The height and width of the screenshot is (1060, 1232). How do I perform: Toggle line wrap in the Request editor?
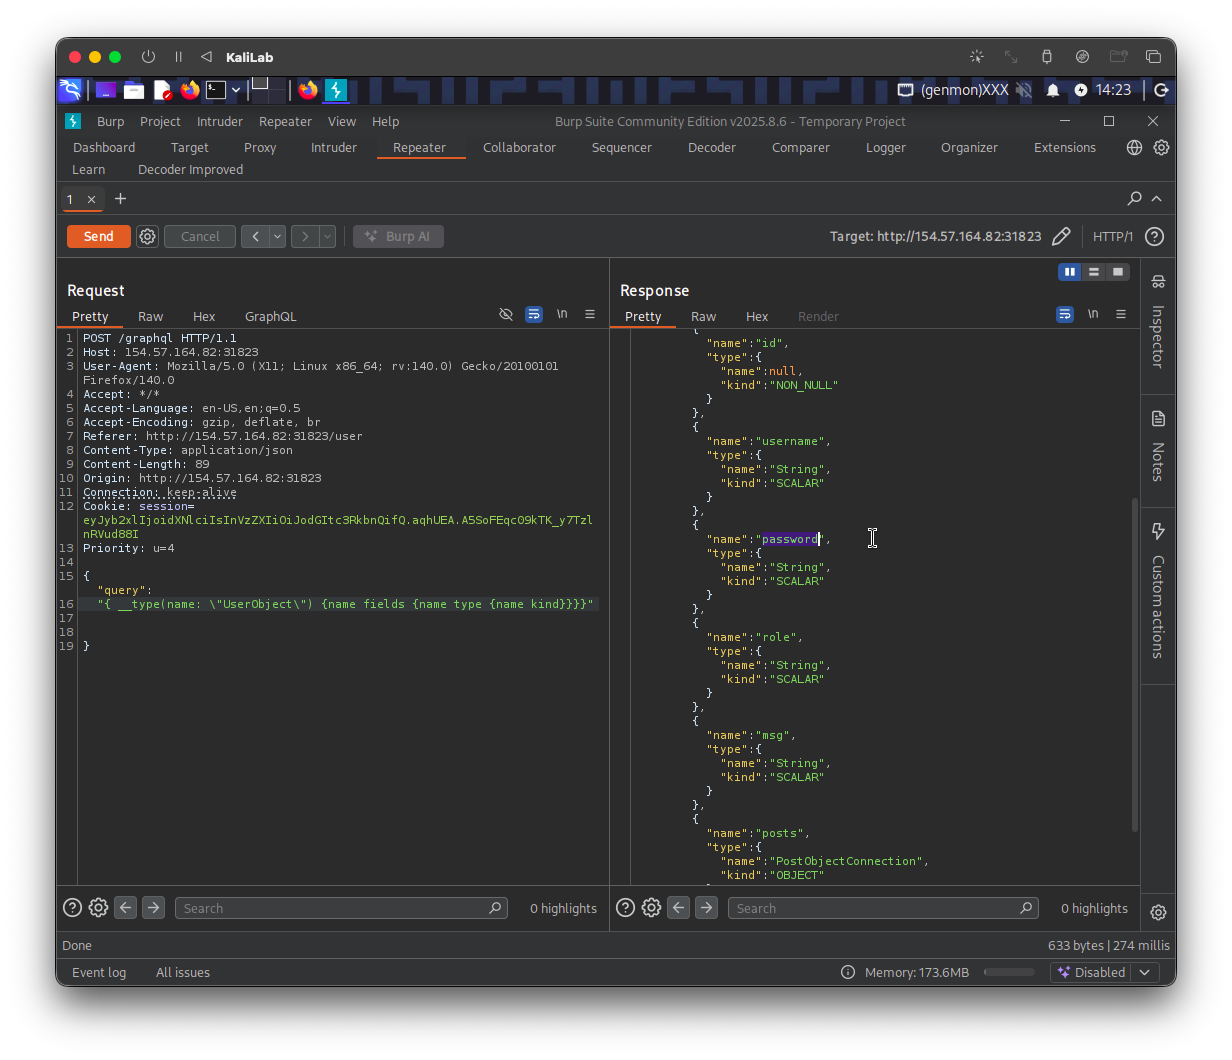pos(534,315)
